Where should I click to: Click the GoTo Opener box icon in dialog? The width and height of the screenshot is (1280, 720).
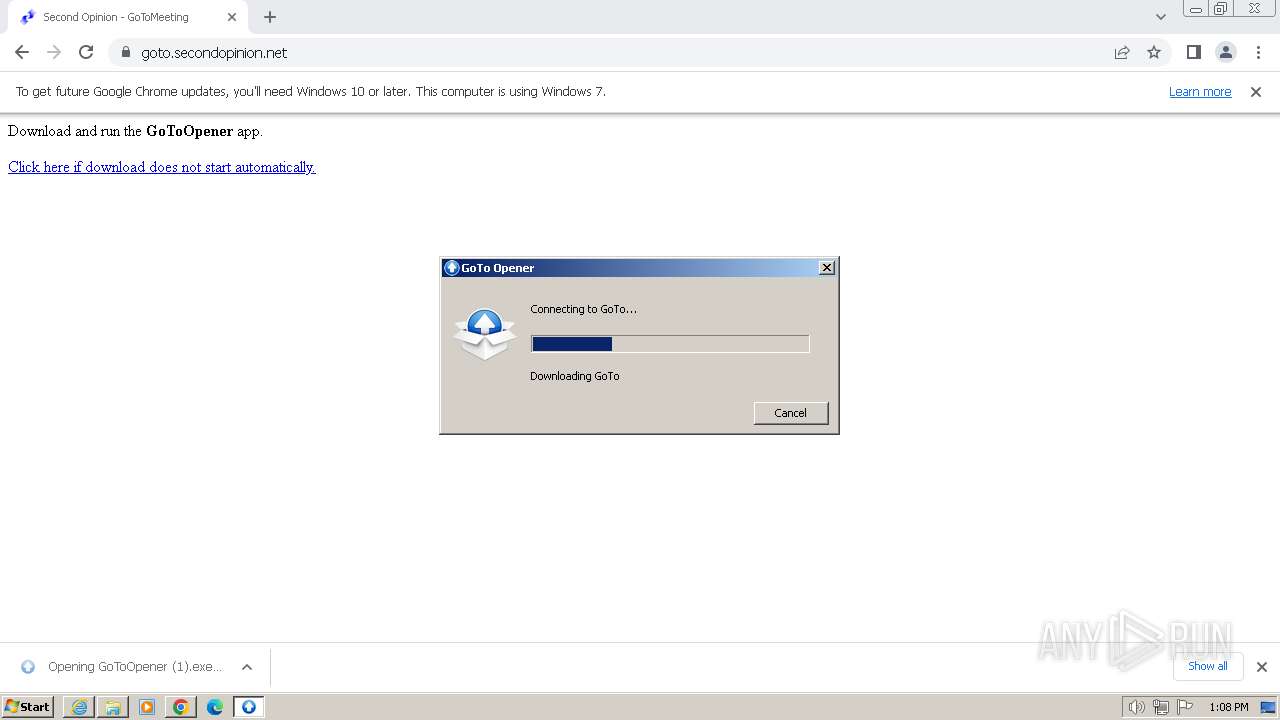[485, 335]
